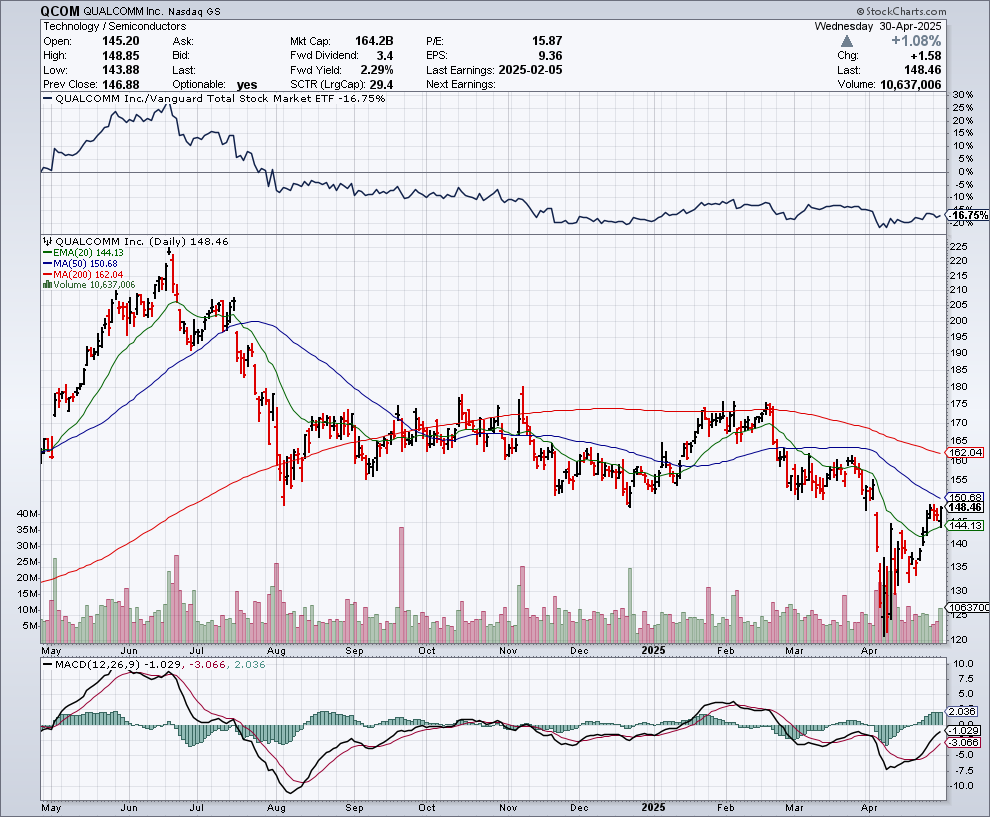Image resolution: width=990 pixels, height=817 pixels.
Task: Click the green EMA(20) line swatch
Action: click(47, 253)
